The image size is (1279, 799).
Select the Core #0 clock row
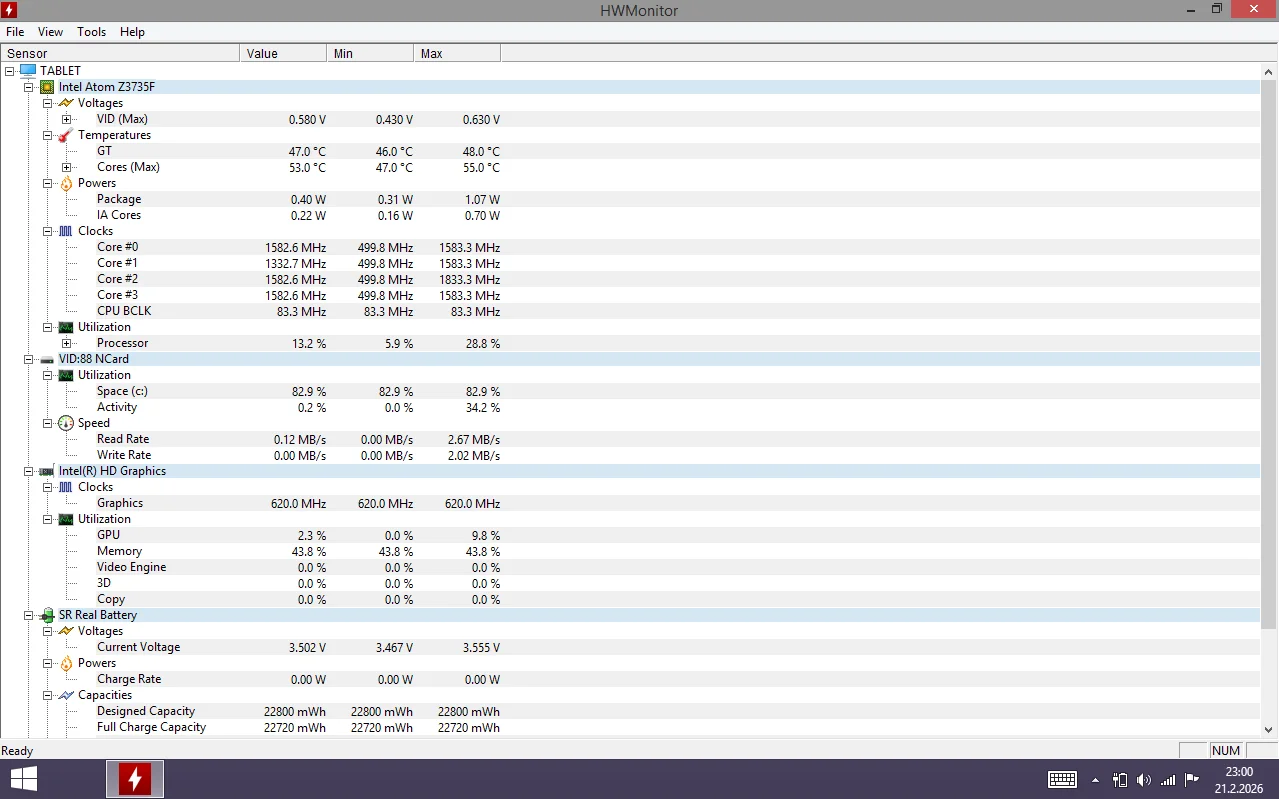(x=630, y=247)
